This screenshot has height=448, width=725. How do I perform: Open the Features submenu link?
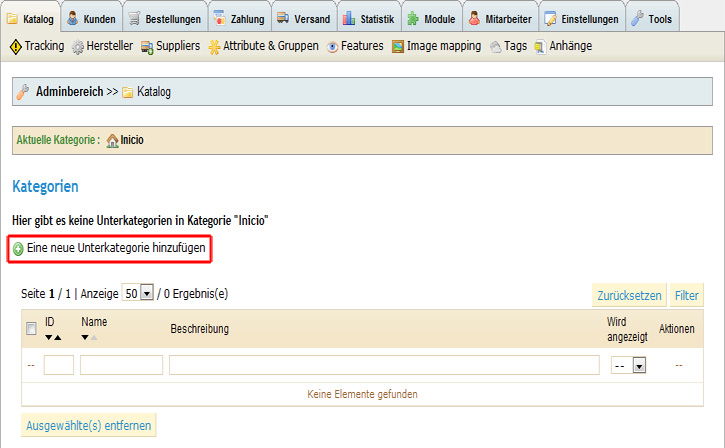[x=362, y=46]
